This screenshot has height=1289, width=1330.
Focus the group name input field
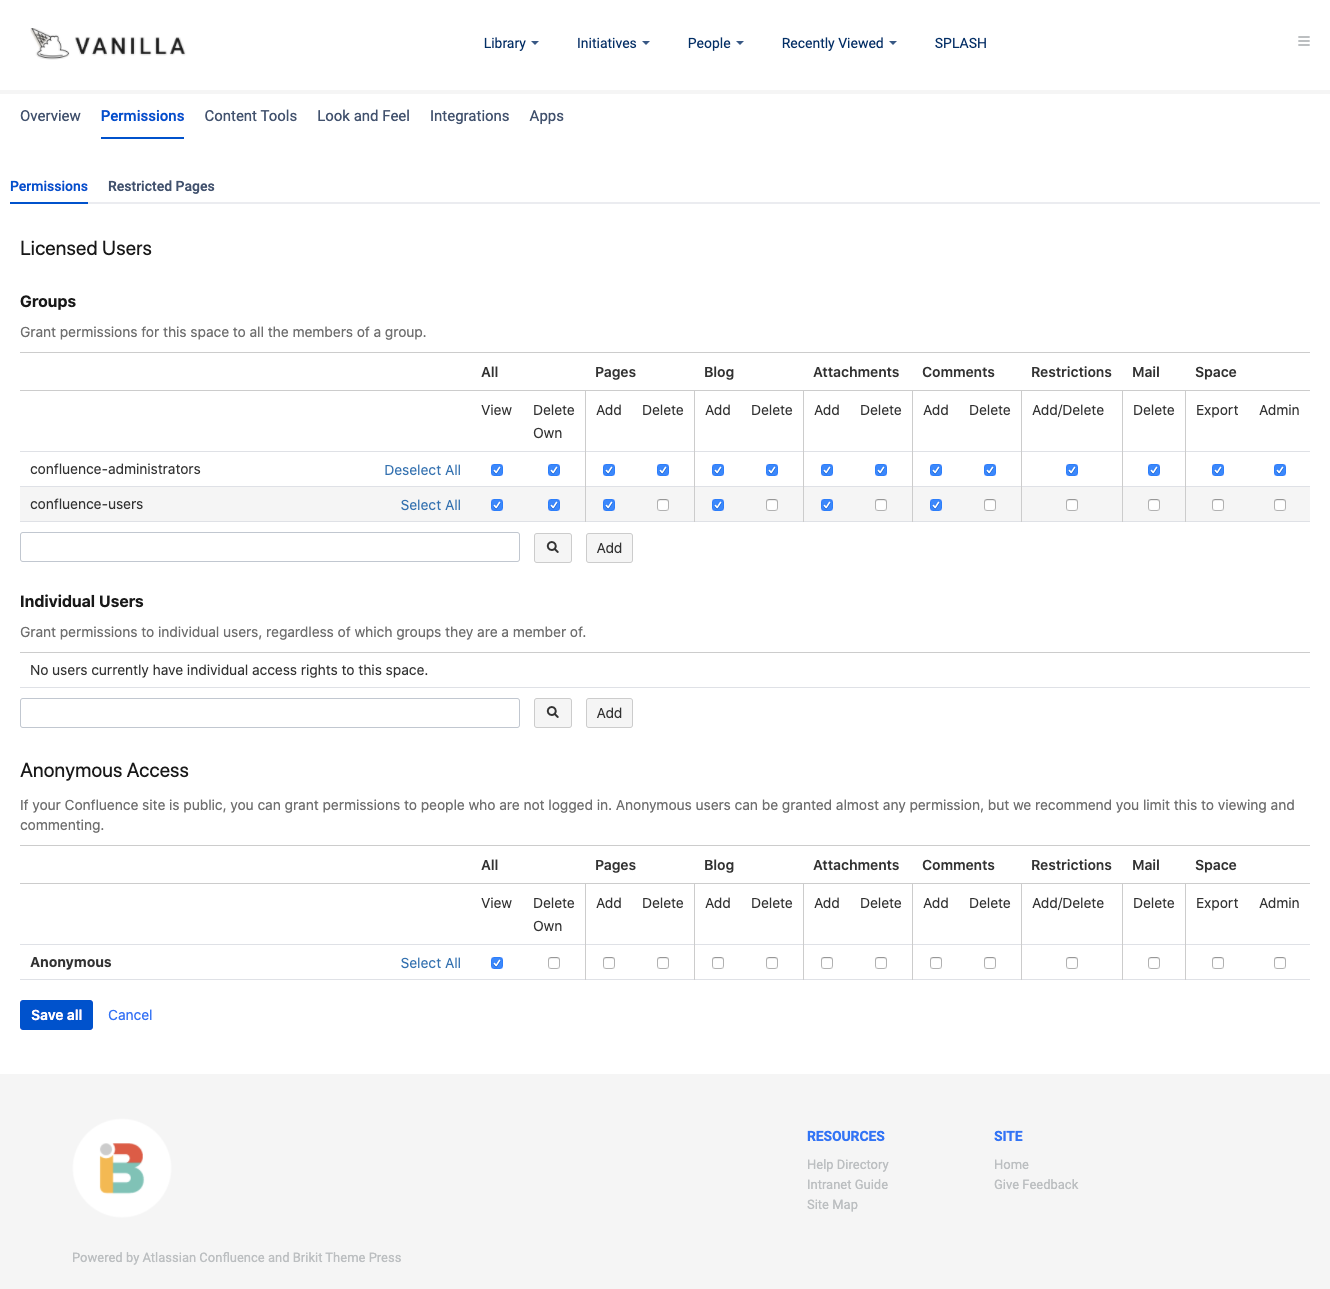[x=270, y=547]
